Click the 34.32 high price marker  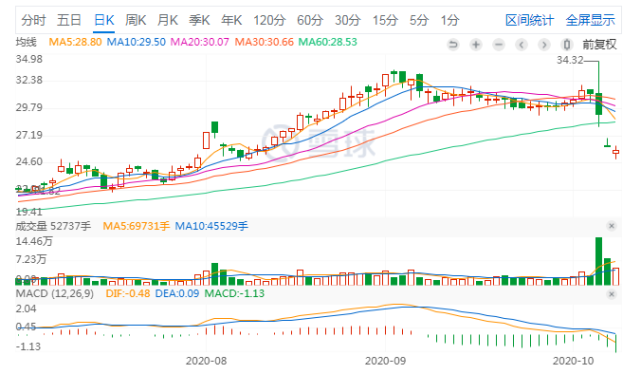click(x=570, y=60)
